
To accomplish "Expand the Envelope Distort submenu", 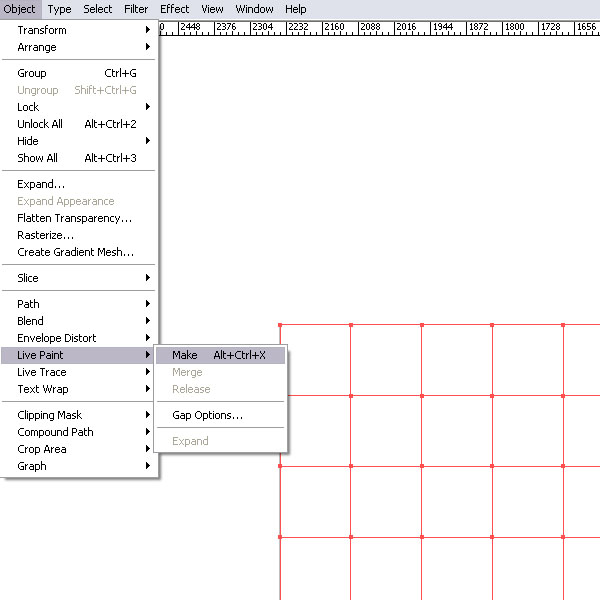I will [x=79, y=338].
